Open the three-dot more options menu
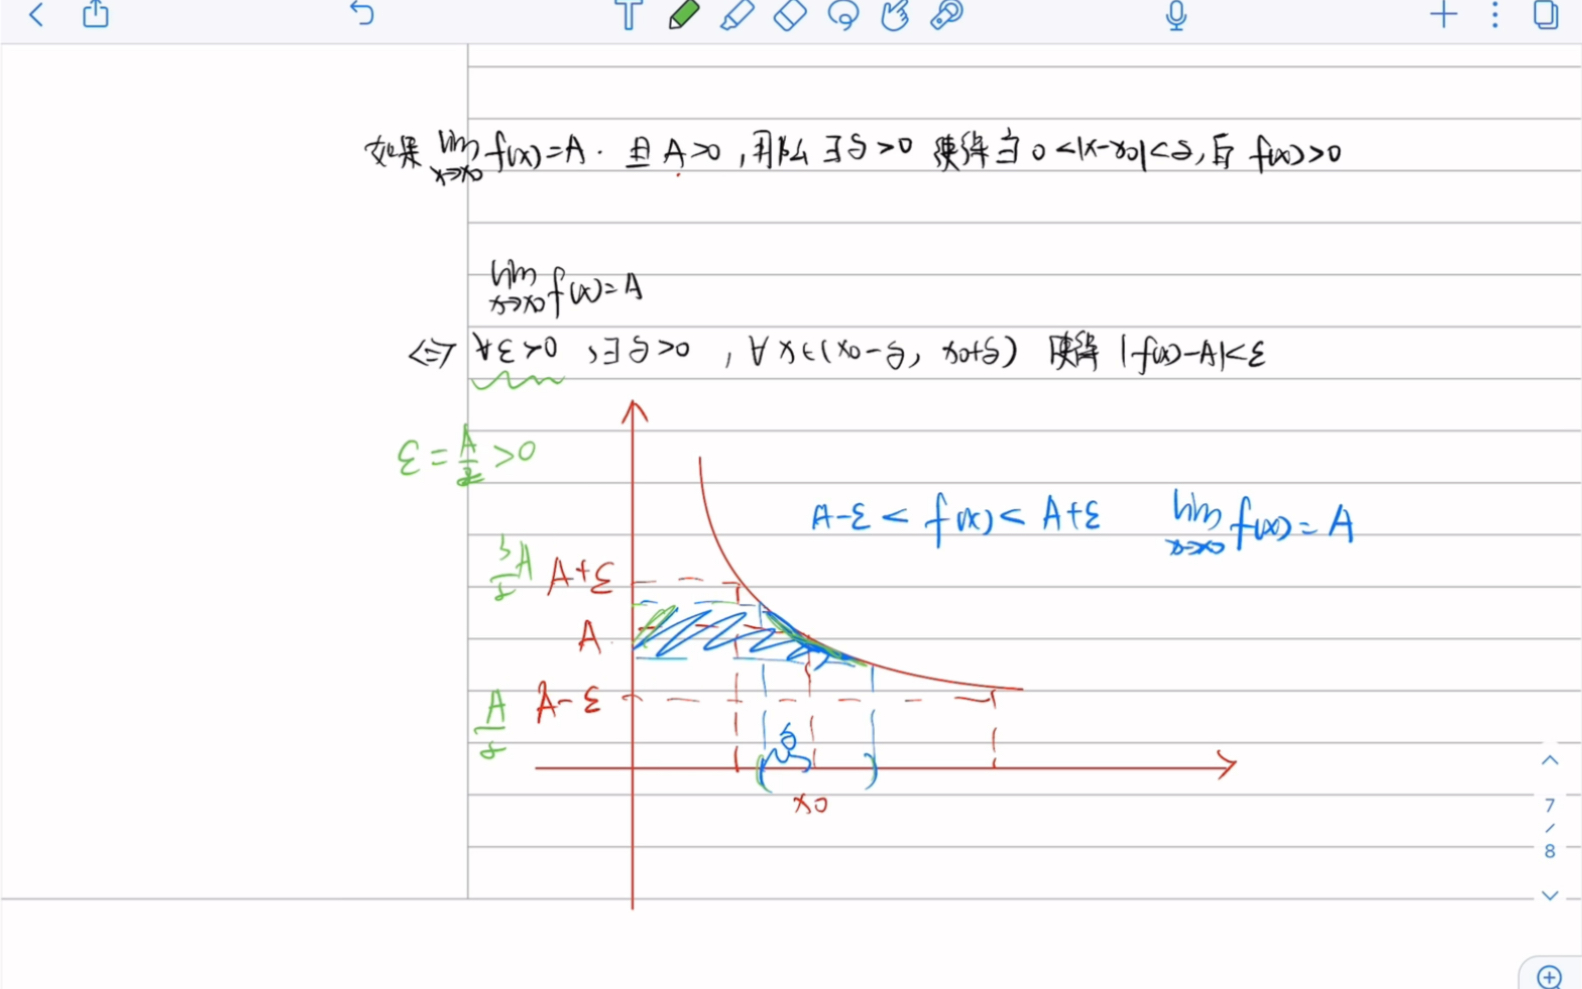This screenshot has height=989, width=1582. tap(1495, 15)
